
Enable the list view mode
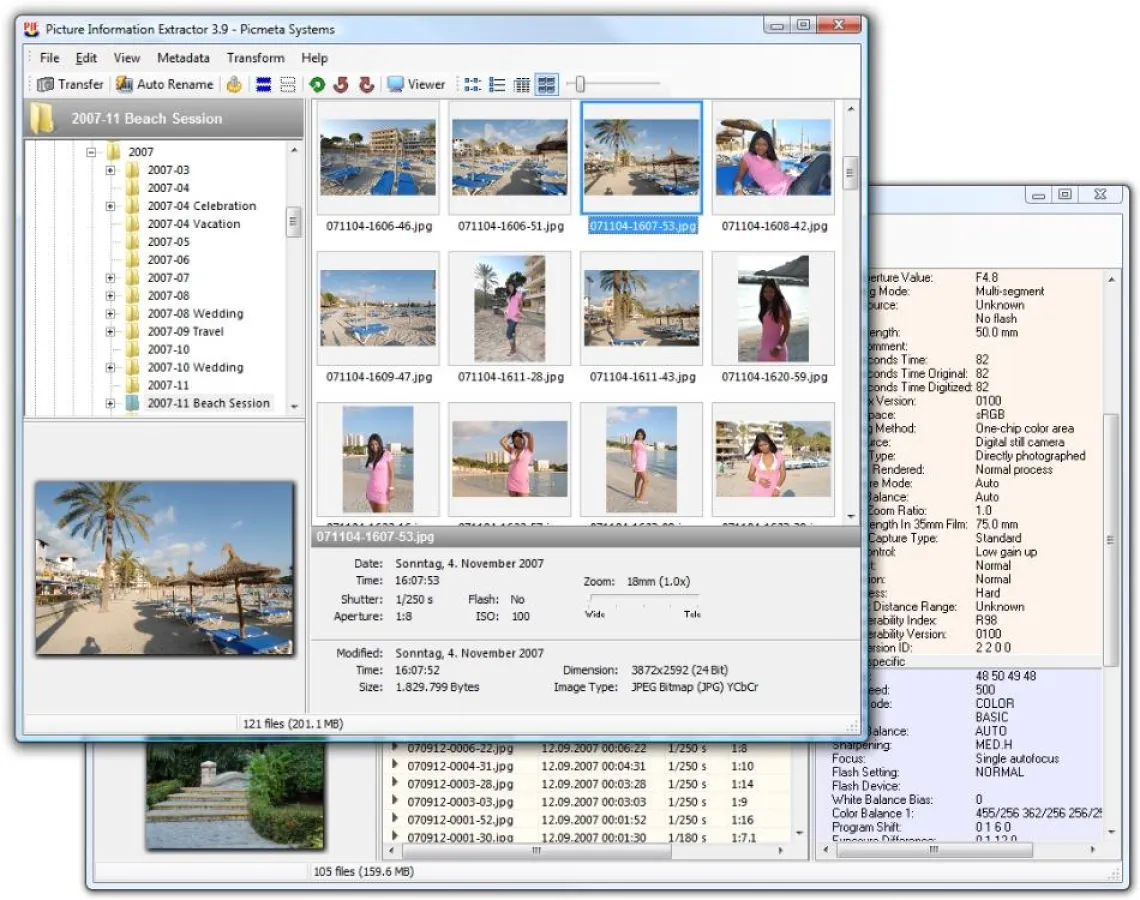pos(497,84)
